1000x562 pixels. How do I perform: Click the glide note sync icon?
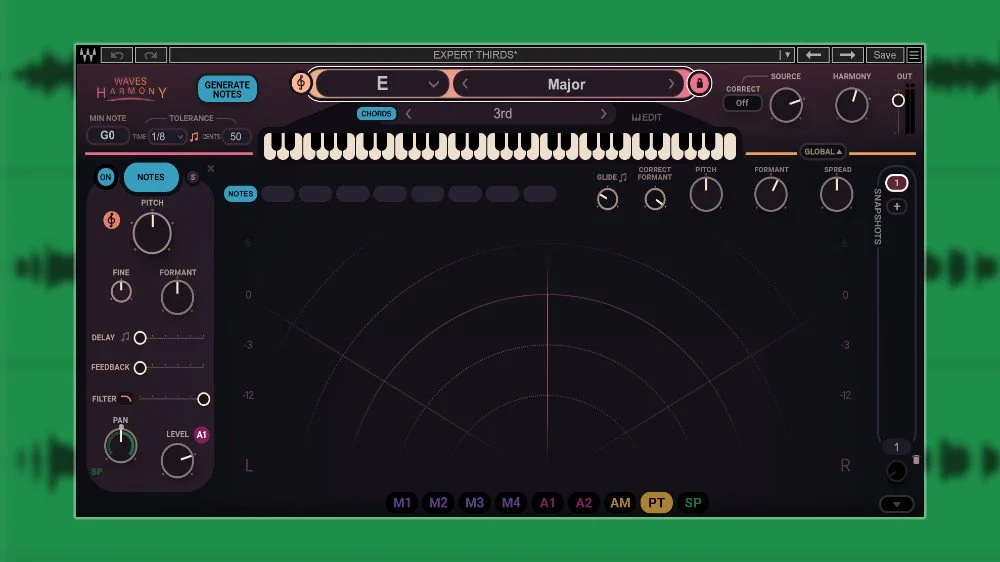(x=623, y=177)
